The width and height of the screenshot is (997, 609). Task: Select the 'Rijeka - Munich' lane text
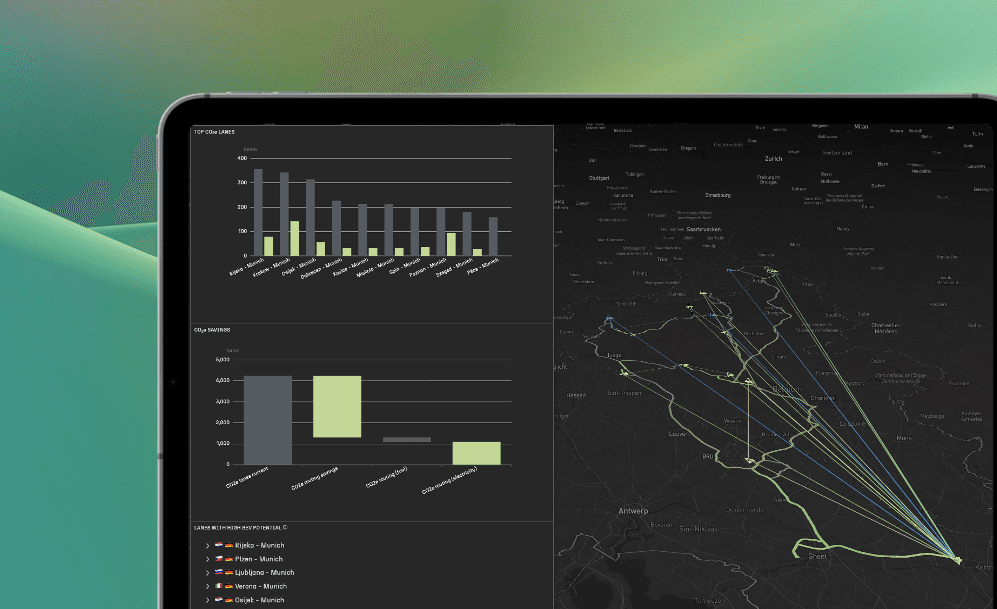[259, 545]
